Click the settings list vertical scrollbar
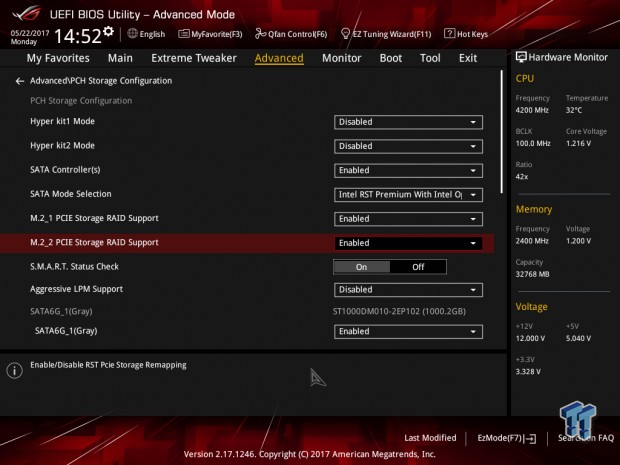Viewport: 620px width, 465px height. click(x=502, y=132)
